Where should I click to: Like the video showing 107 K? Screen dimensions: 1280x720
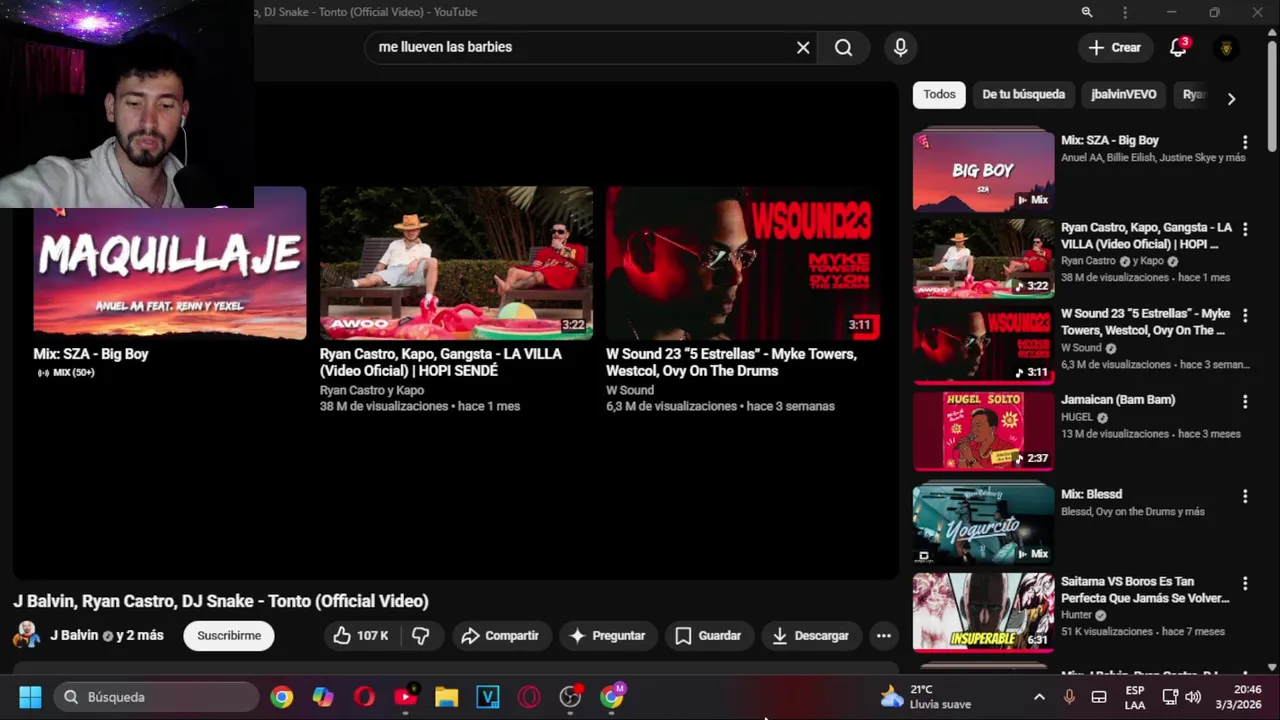(x=360, y=635)
